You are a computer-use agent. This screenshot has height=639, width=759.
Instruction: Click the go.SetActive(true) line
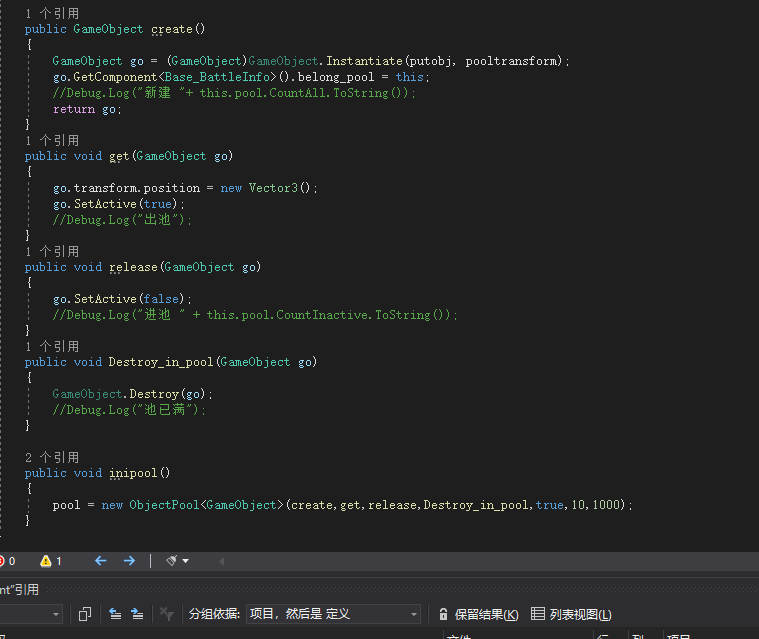tap(119, 204)
